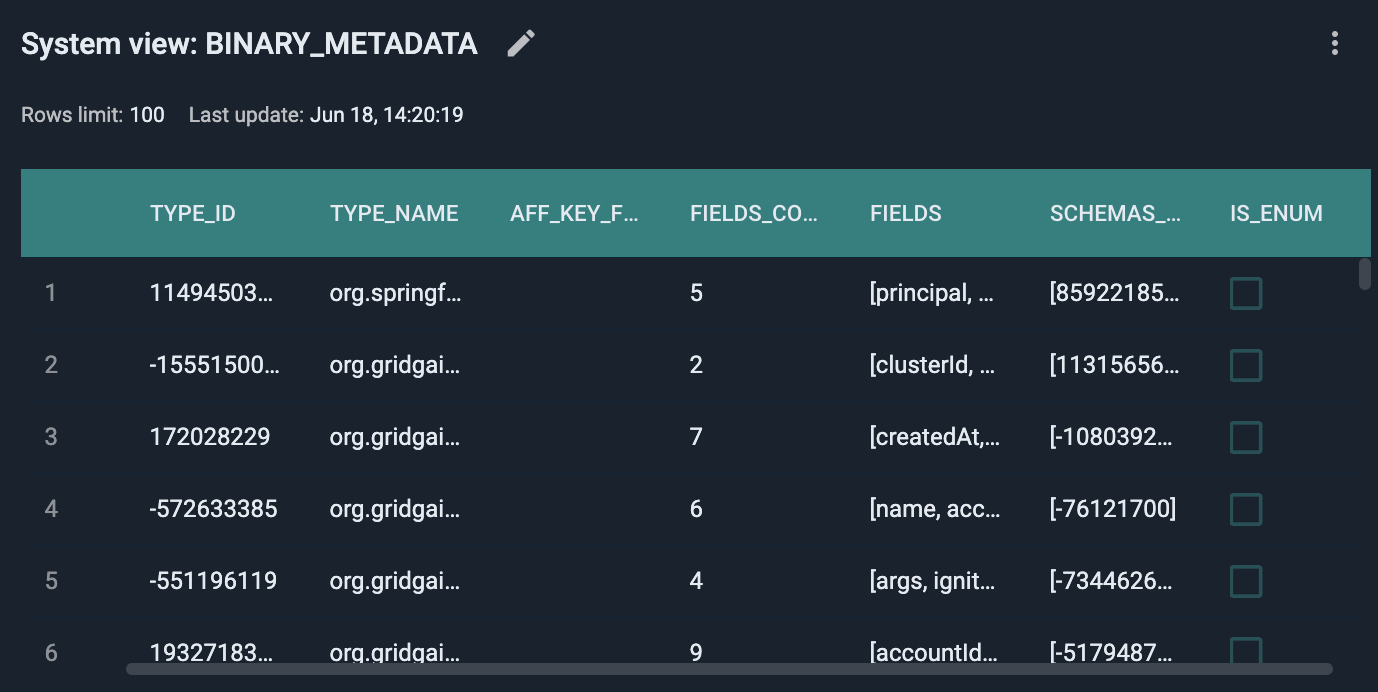Sort by TYPE_ID column header
Screen dimensions: 1378x692
[x=193, y=213]
